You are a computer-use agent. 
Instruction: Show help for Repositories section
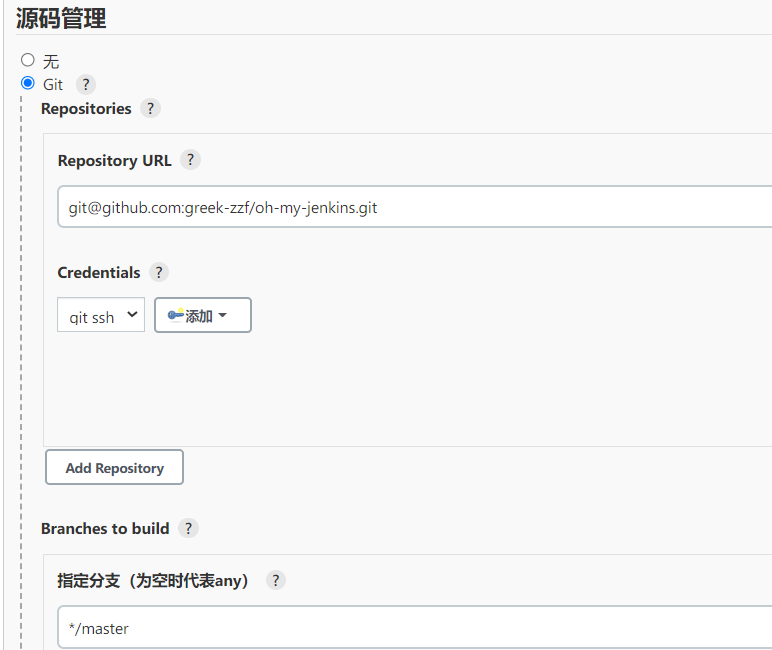[150, 108]
